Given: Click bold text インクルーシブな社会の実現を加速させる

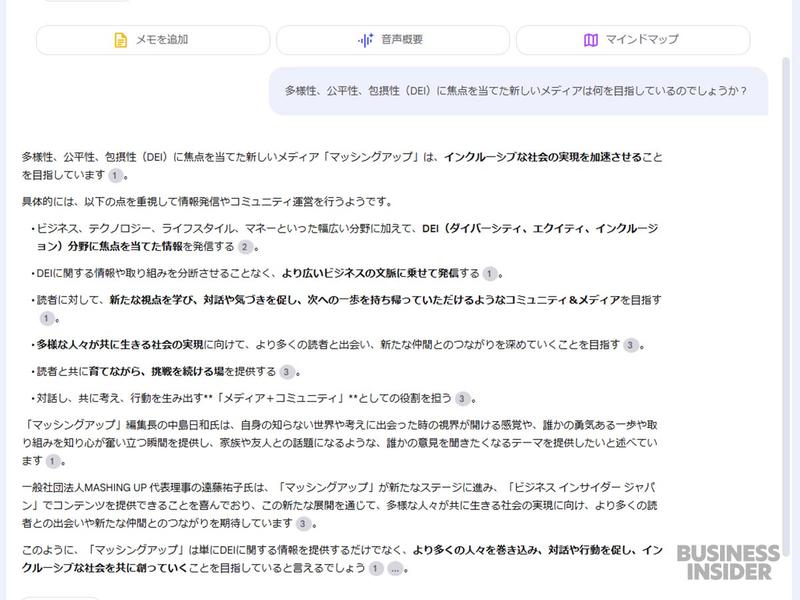Looking at the screenshot, I should click(x=542, y=157).
